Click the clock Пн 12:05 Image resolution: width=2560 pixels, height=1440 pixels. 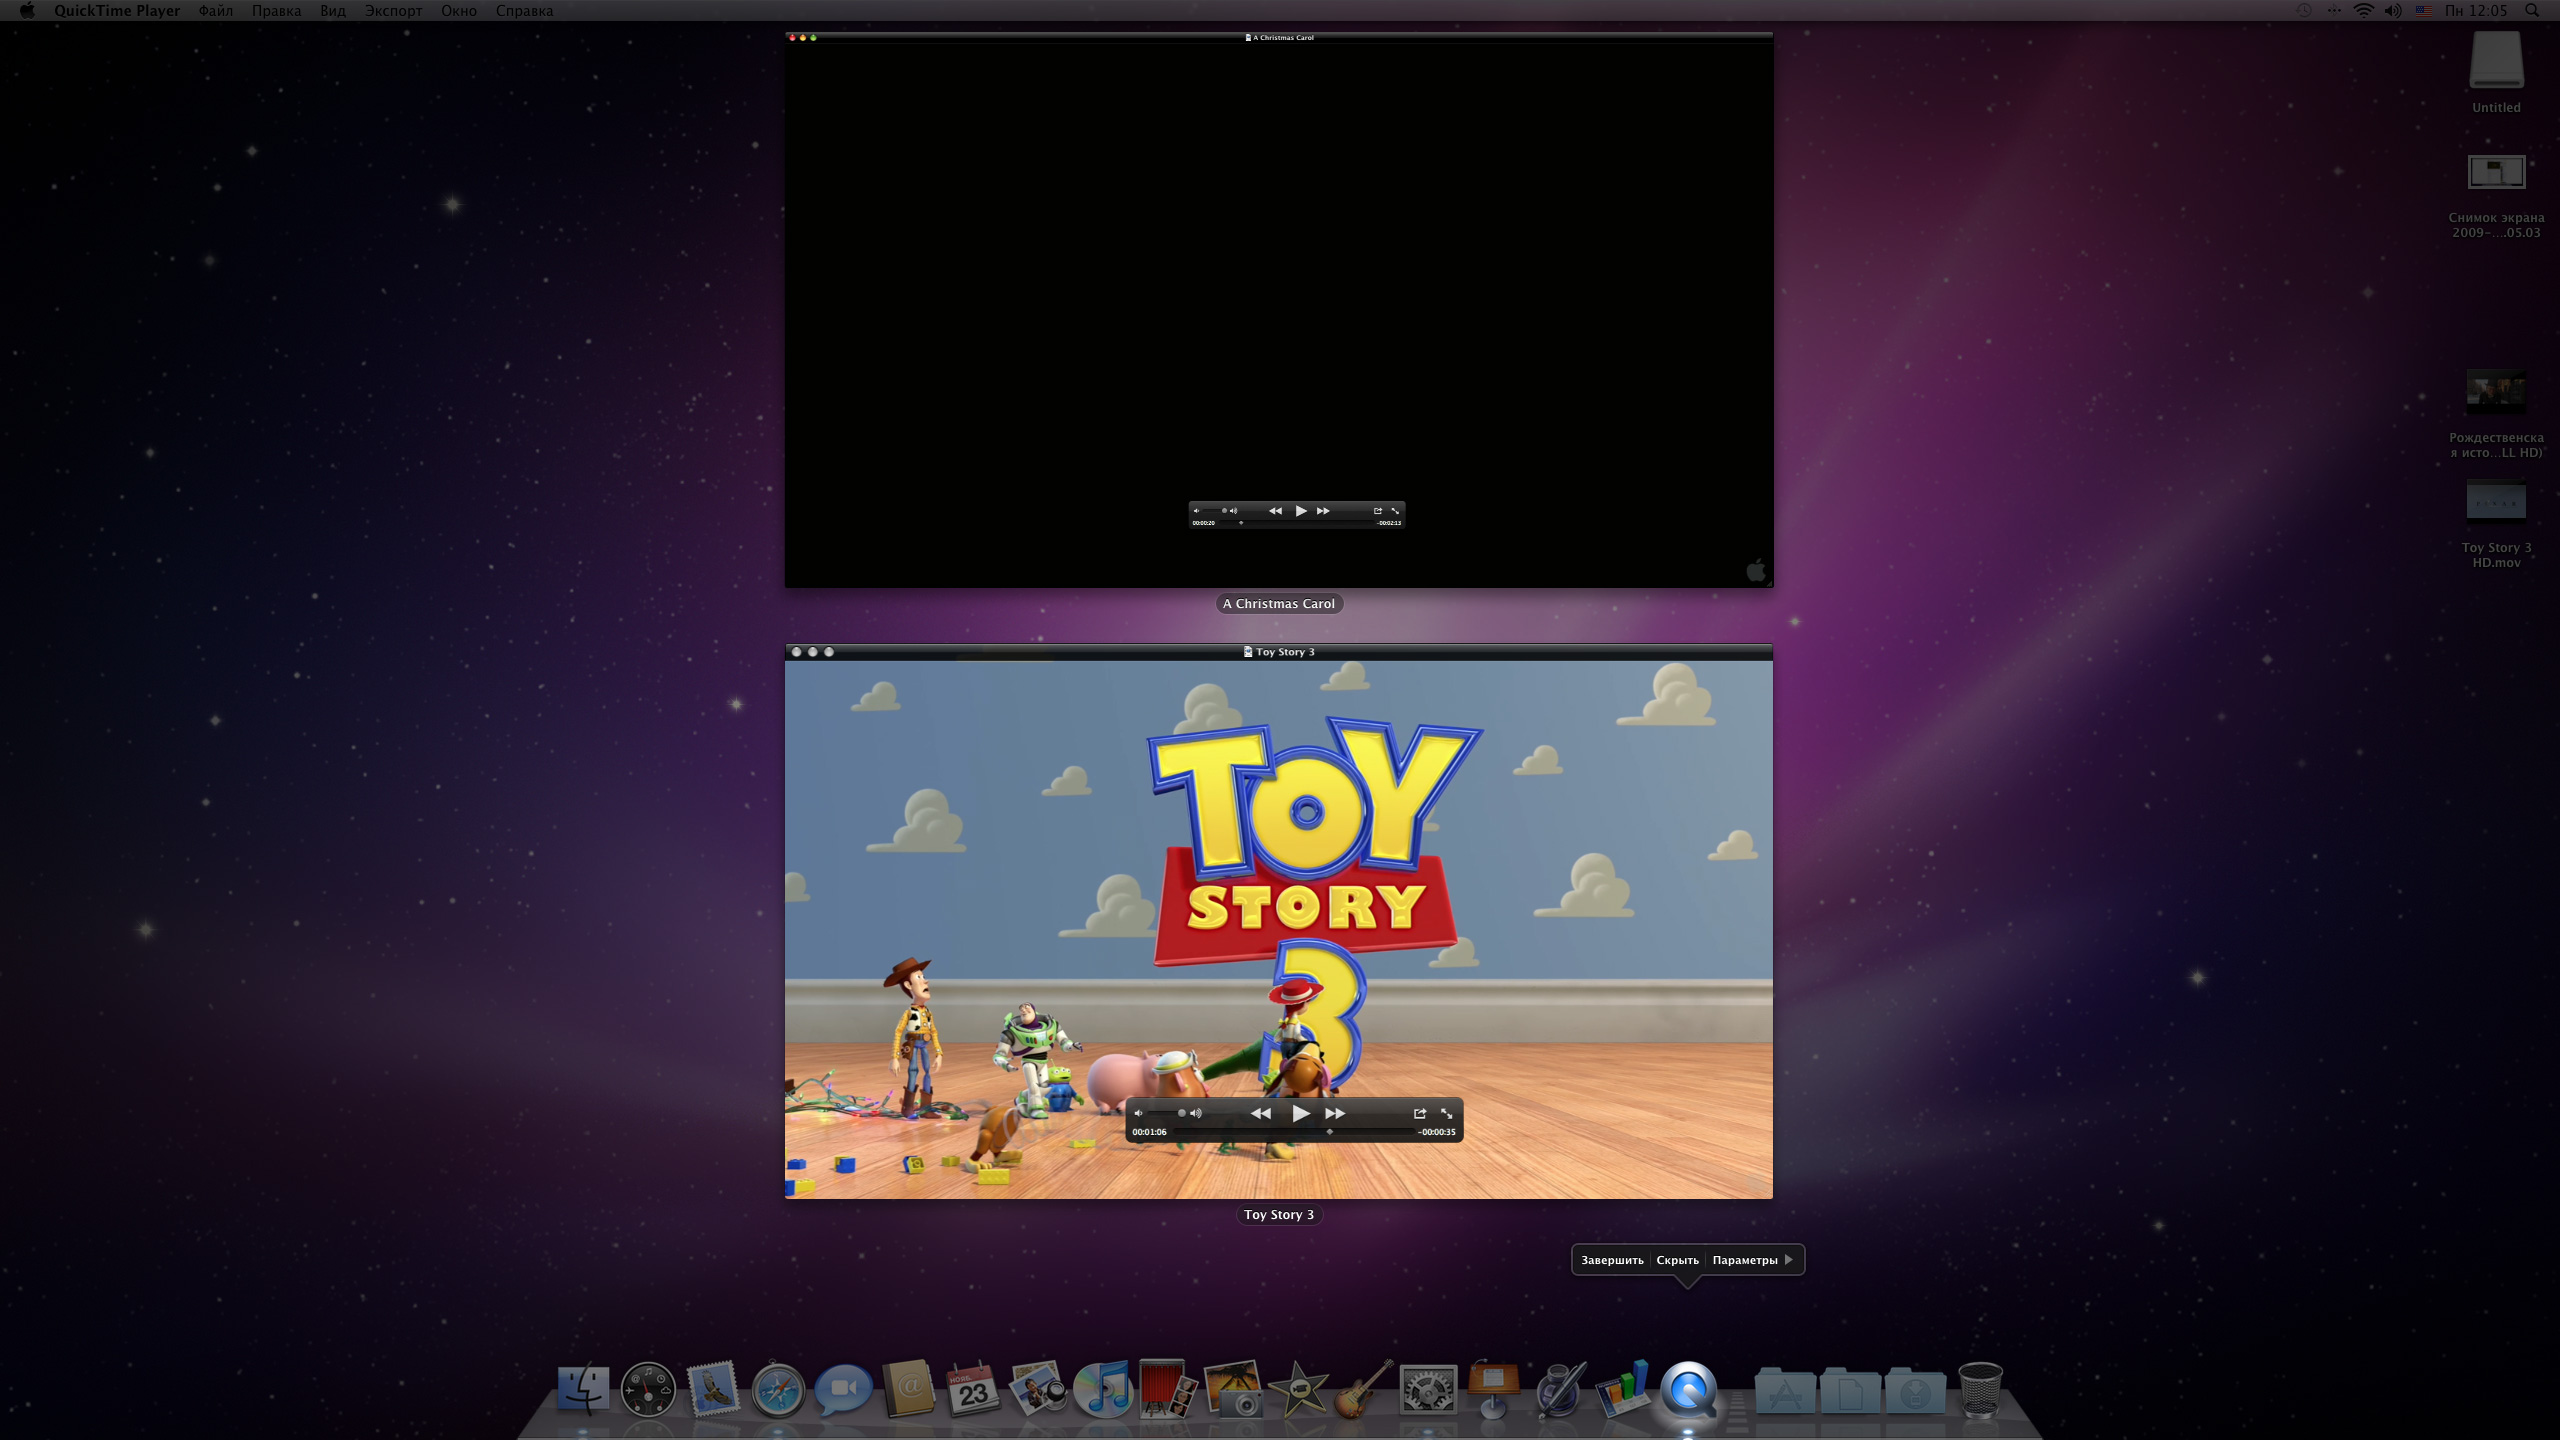[x=2476, y=11]
